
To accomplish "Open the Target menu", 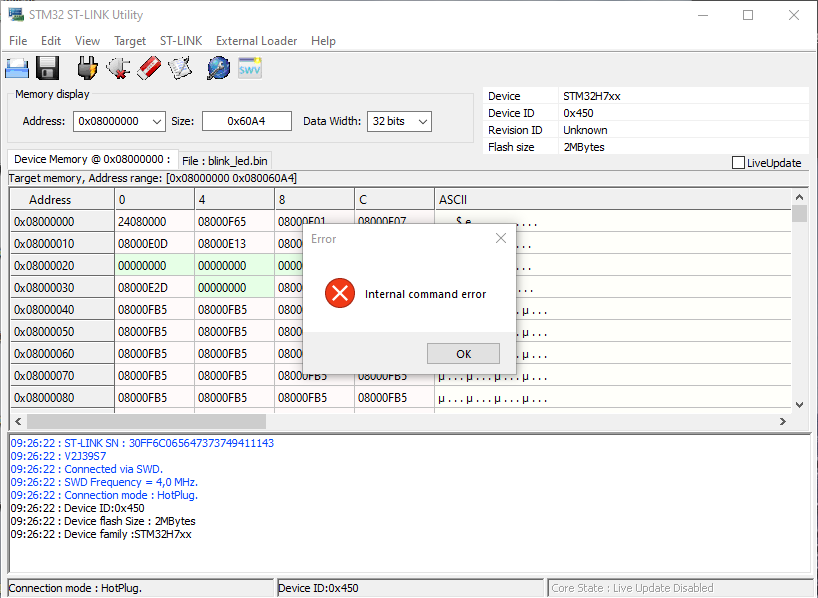I will 130,41.
